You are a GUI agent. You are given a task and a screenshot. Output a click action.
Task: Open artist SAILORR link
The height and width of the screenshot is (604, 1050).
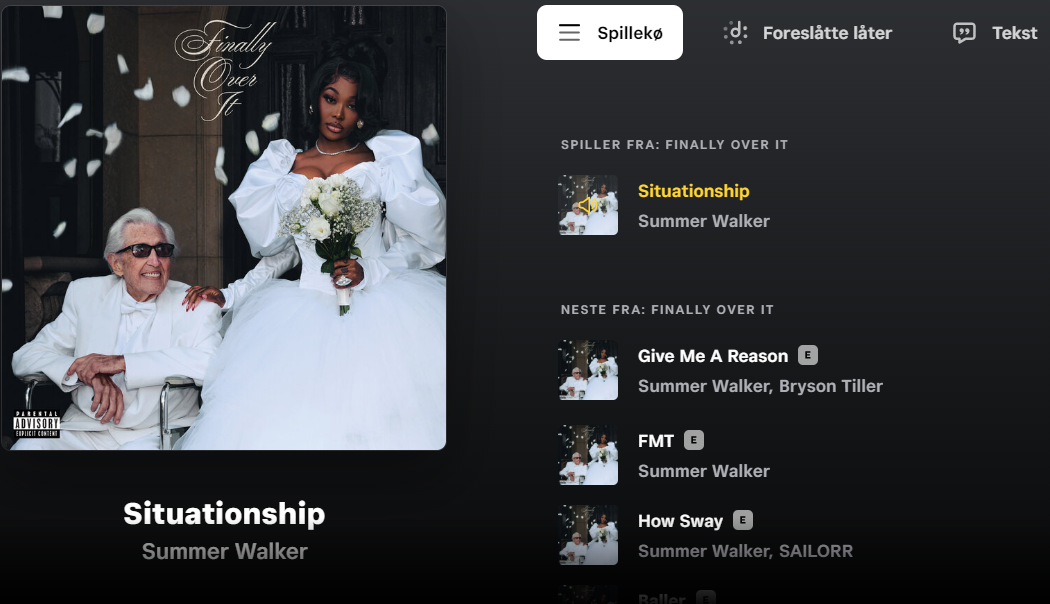point(816,551)
